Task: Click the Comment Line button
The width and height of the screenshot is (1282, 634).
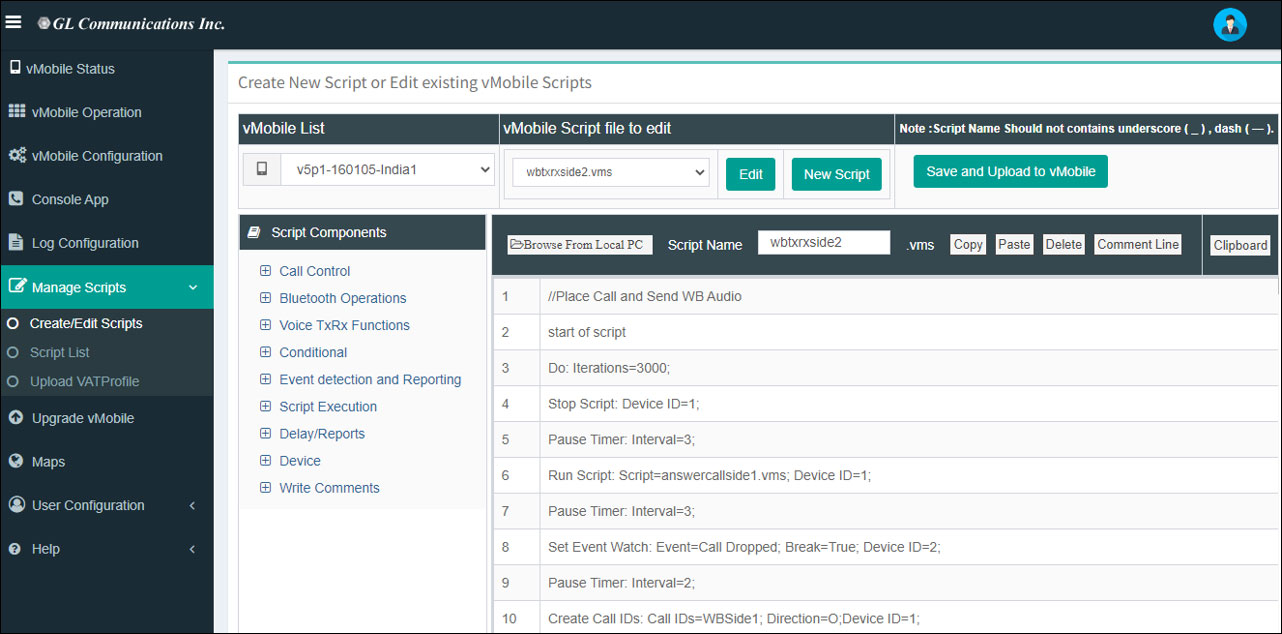Action: (x=1139, y=244)
